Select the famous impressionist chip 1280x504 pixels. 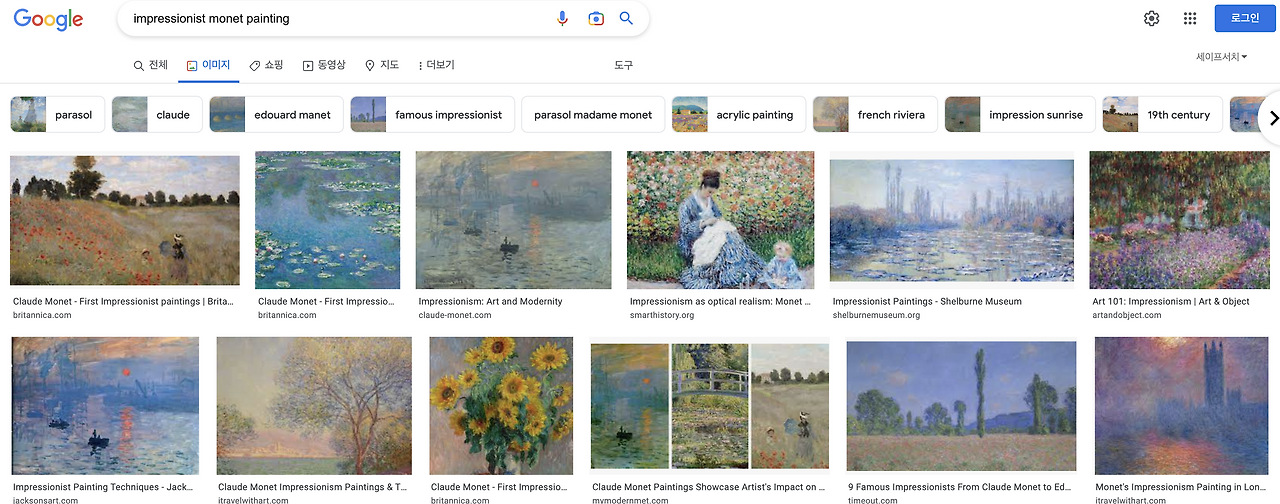pos(433,115)
